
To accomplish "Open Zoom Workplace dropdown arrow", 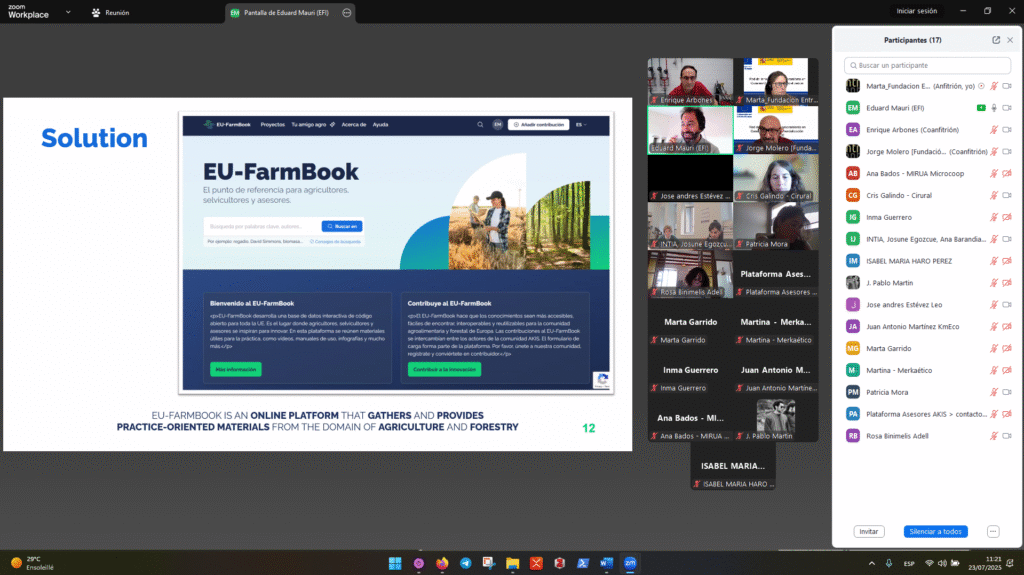I will [68, 12].
